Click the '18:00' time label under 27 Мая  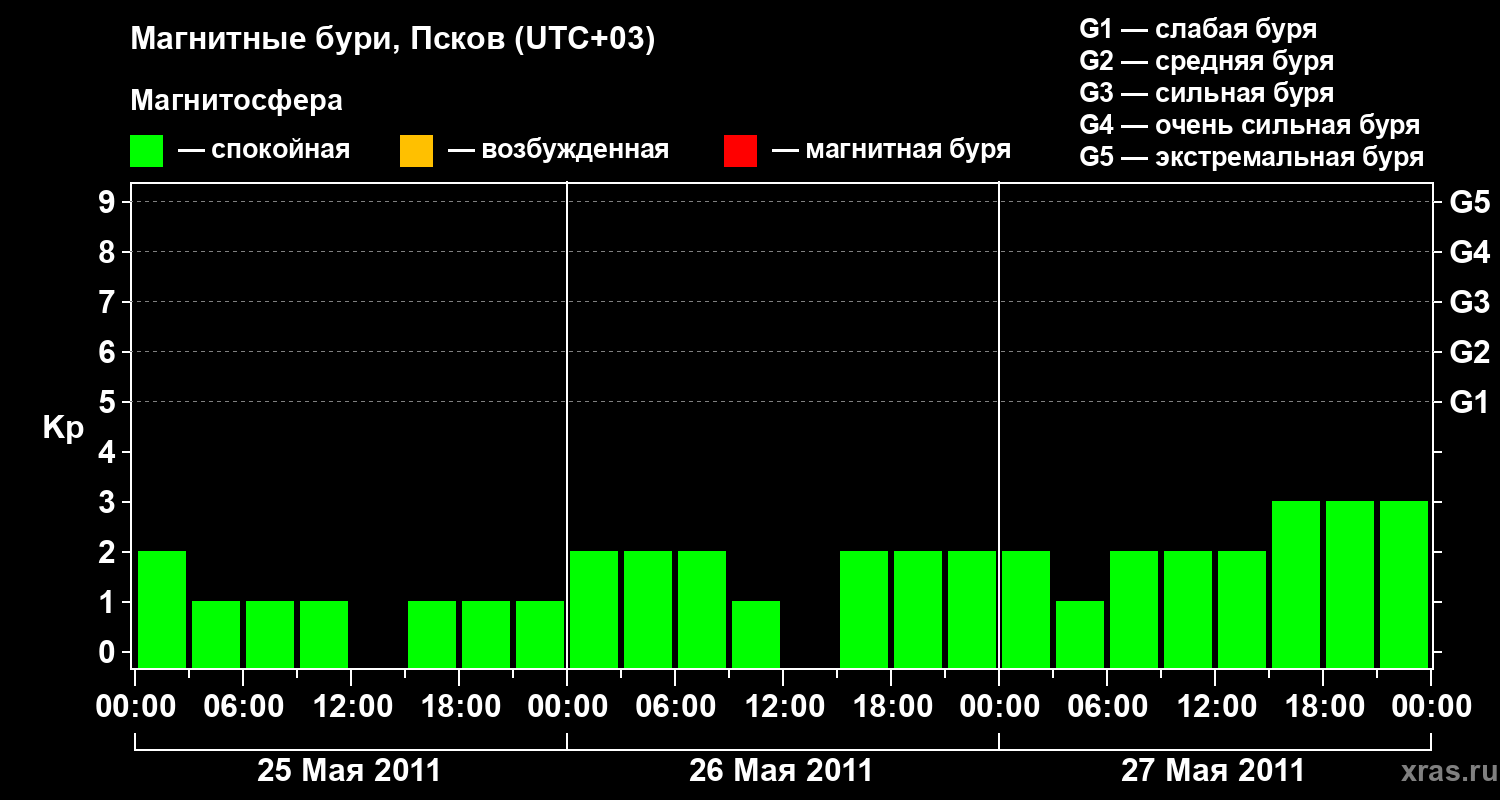(1323, 707)
